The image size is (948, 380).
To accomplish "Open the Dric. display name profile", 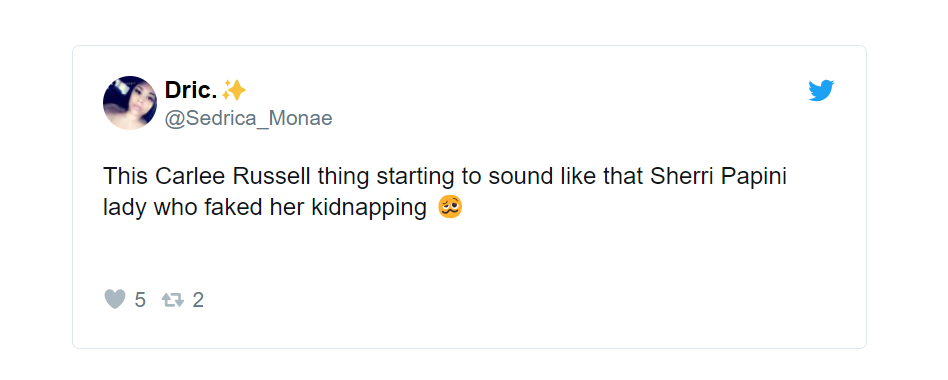I will pyautogui.click(x=191, y=91).
